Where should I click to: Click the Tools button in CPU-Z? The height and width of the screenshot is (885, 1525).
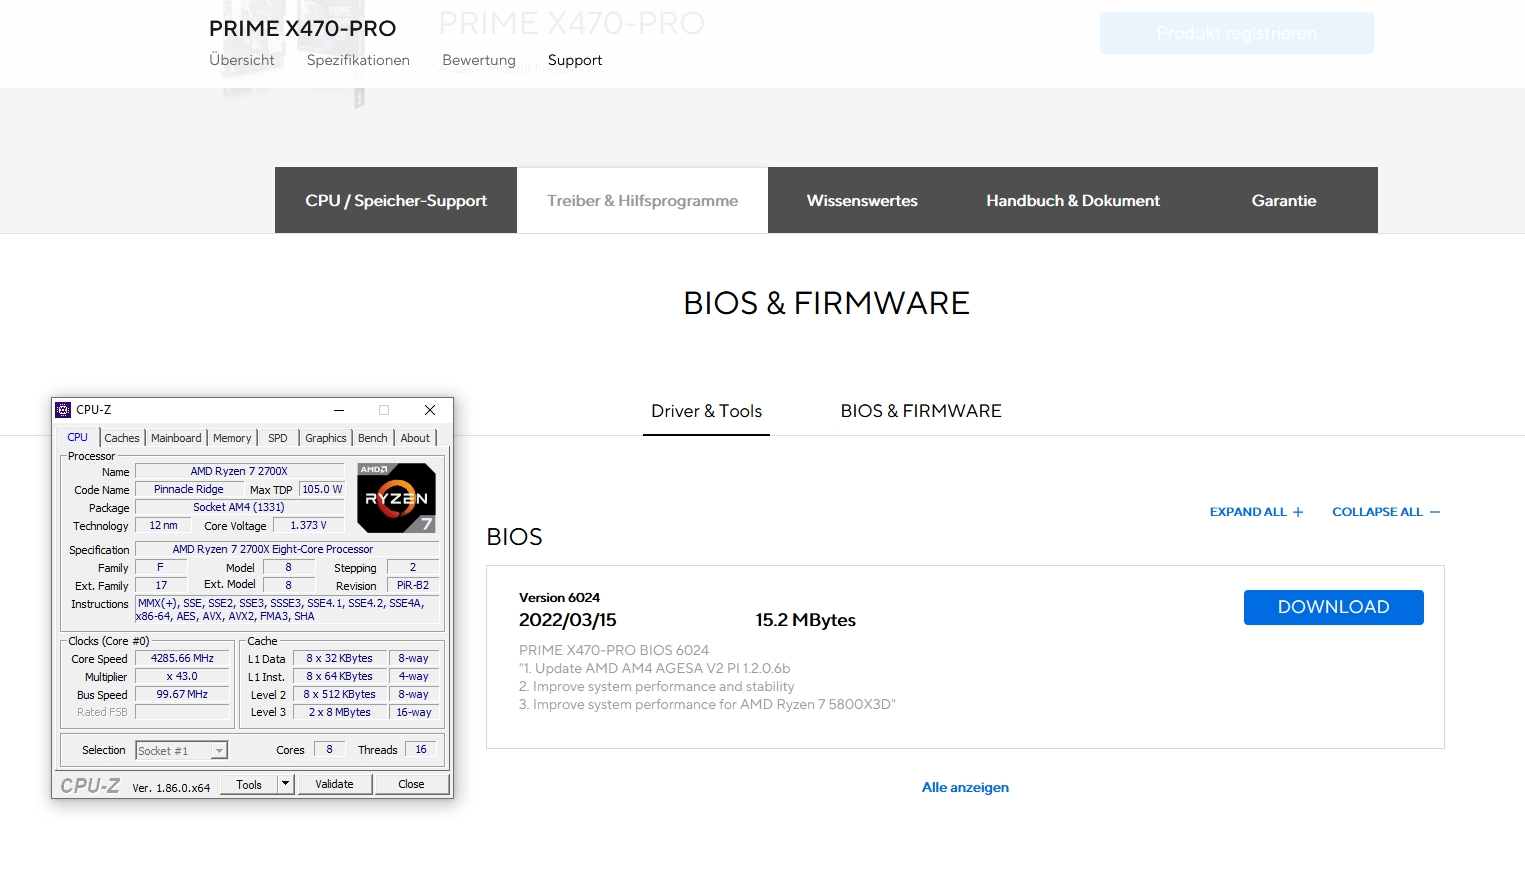249,784
